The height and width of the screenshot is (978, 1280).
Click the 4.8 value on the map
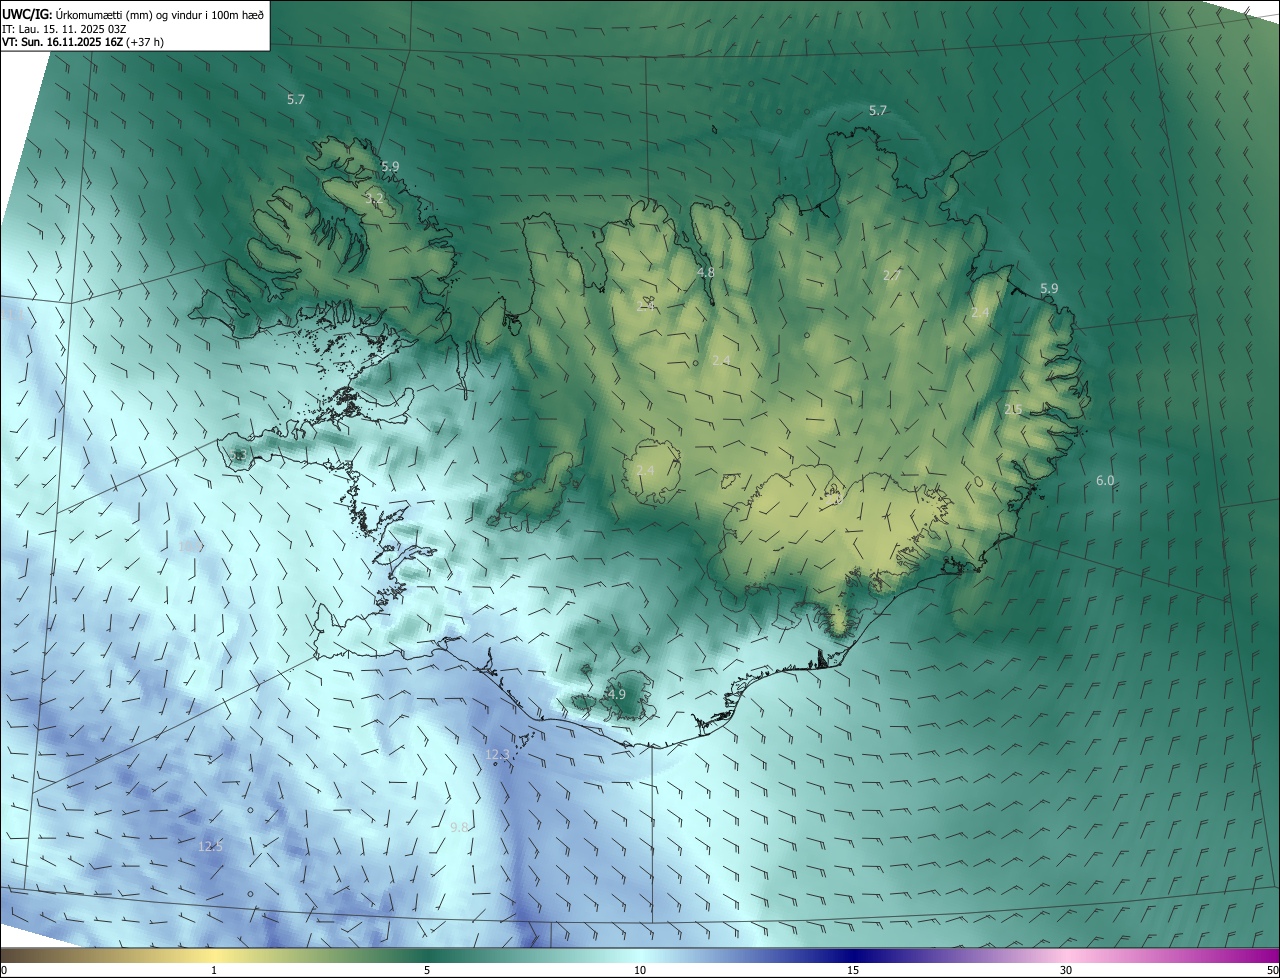pyautogui.click(x=706, y=272)
